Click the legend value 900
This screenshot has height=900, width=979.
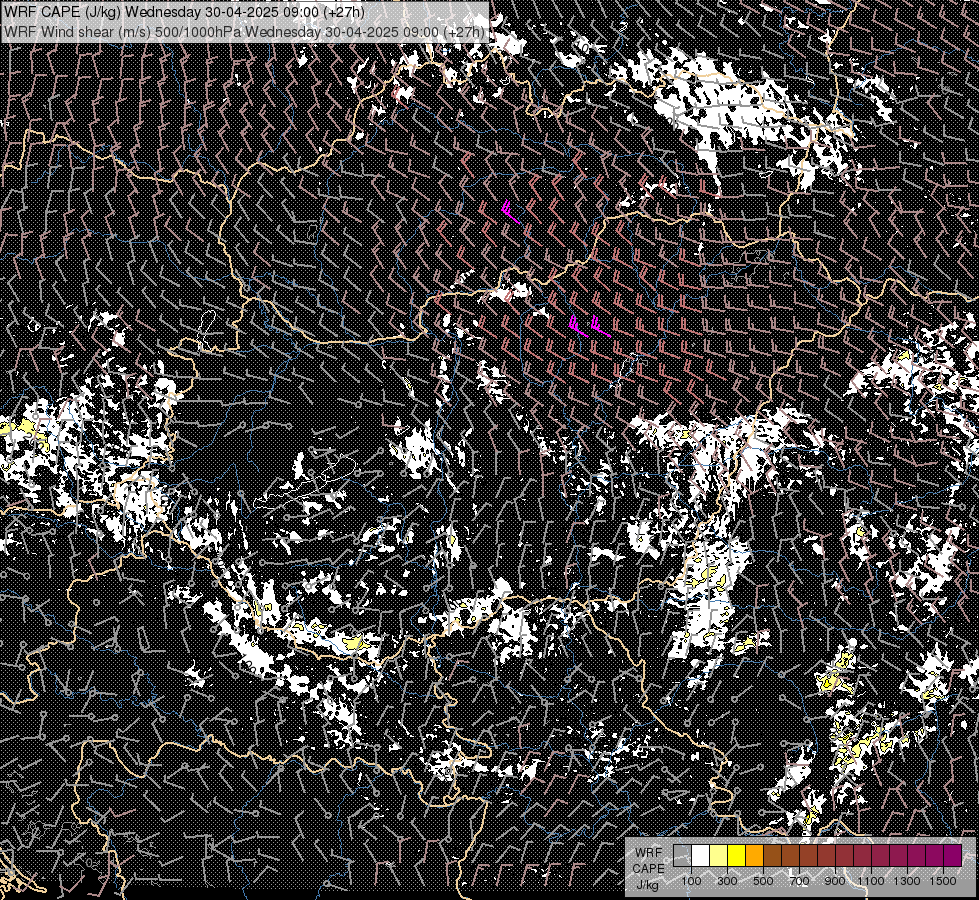coord(835,881)
